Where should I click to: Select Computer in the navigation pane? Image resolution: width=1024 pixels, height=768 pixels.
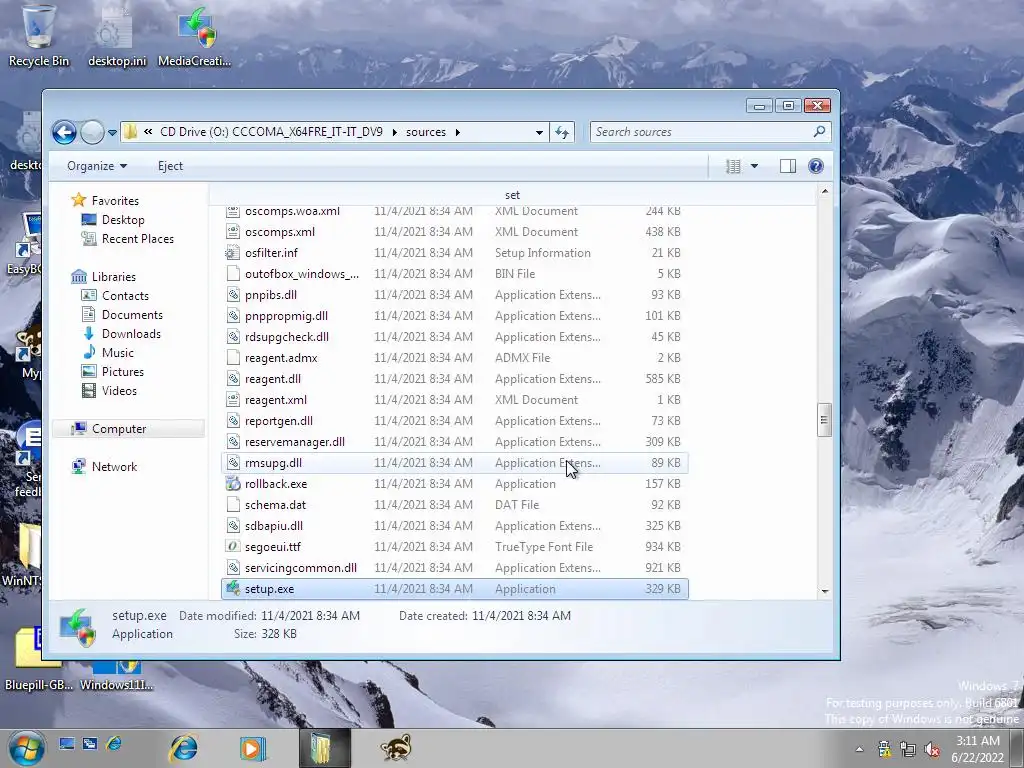click(x=129, y=428)
